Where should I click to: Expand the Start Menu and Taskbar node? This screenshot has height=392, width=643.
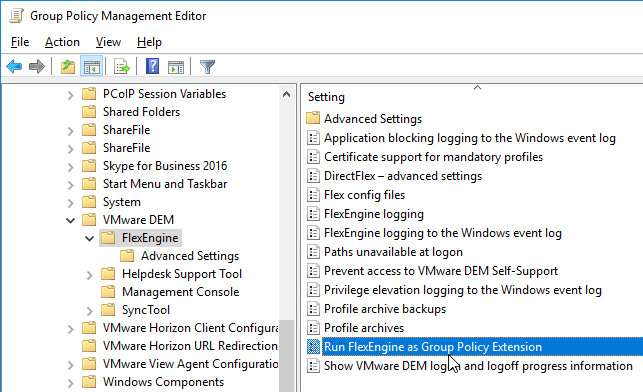click(x=71, y=185)
